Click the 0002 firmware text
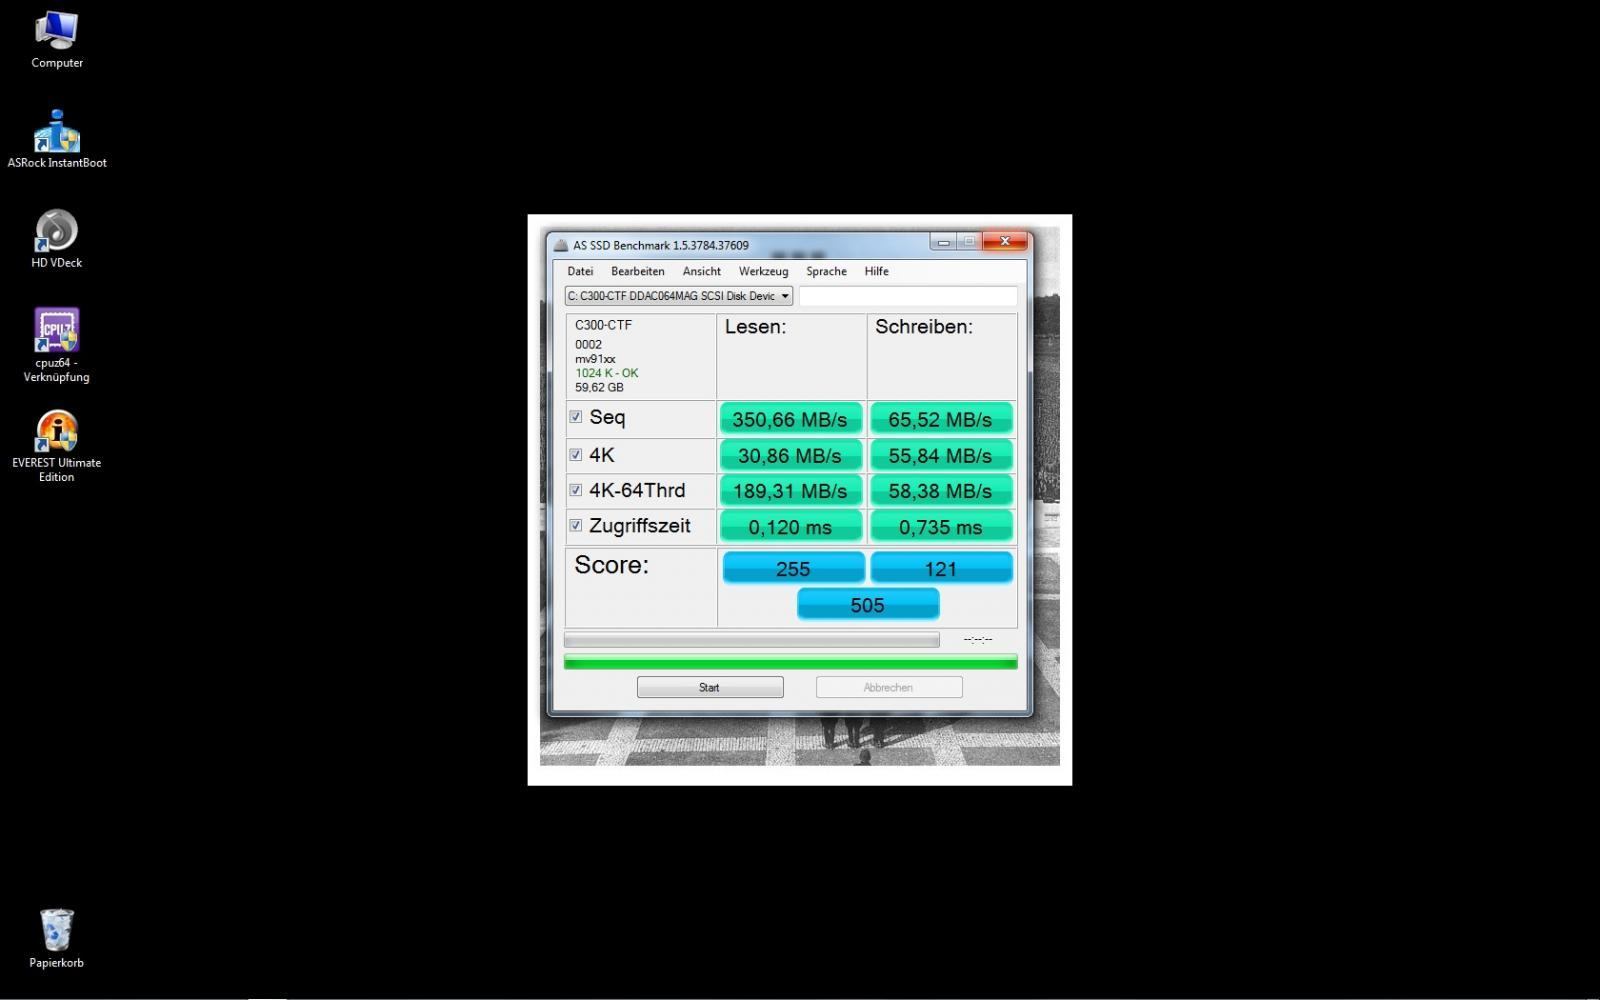Screen dimensions: 1600x1000 click(588, 345)
